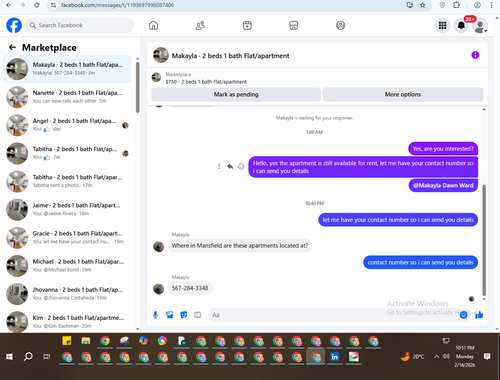Image resolution: width=500 pixels, height=380 pixels.
Task: Open the taskbar volume icon
Action: pyautogui.click(x=446, y=357)
